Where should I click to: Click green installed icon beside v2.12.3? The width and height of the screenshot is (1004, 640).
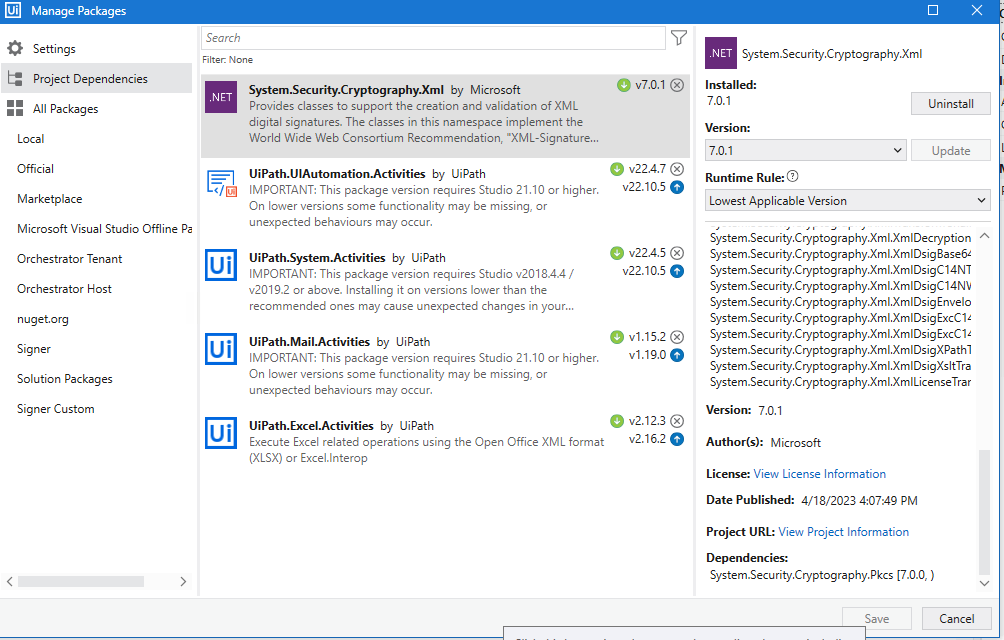click(x=617, y=420)
